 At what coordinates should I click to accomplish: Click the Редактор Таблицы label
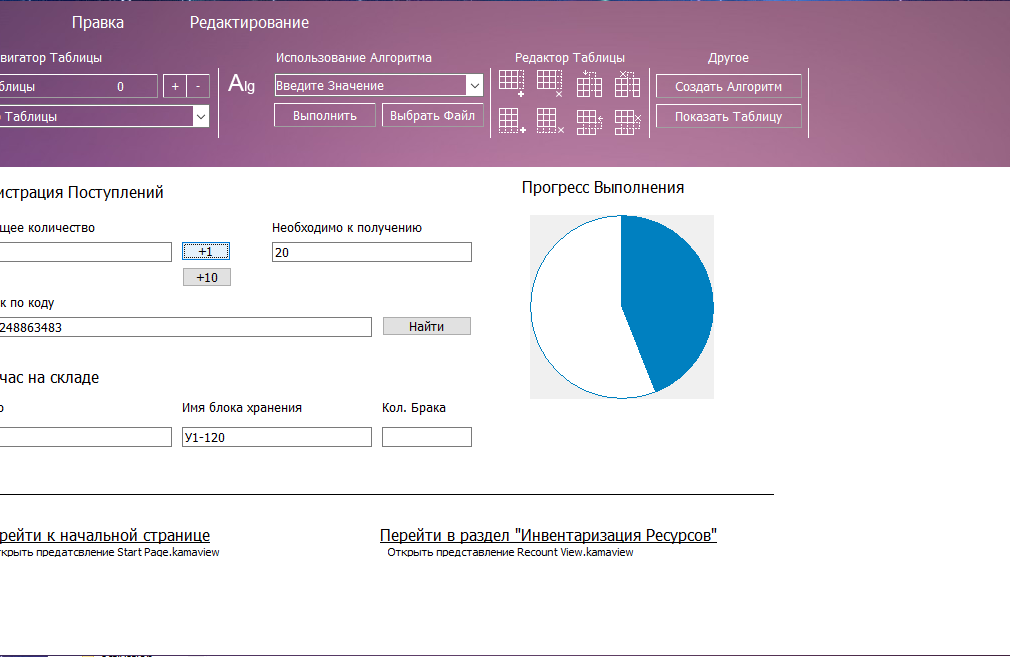(570, 57)
